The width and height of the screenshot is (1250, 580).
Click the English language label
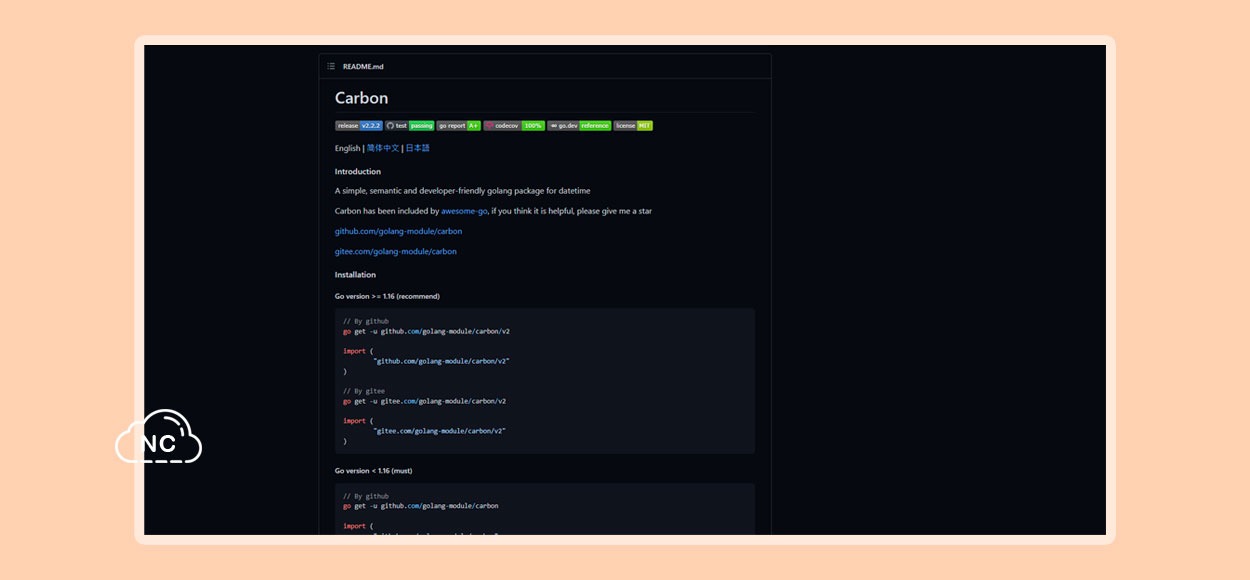[347, 148]
